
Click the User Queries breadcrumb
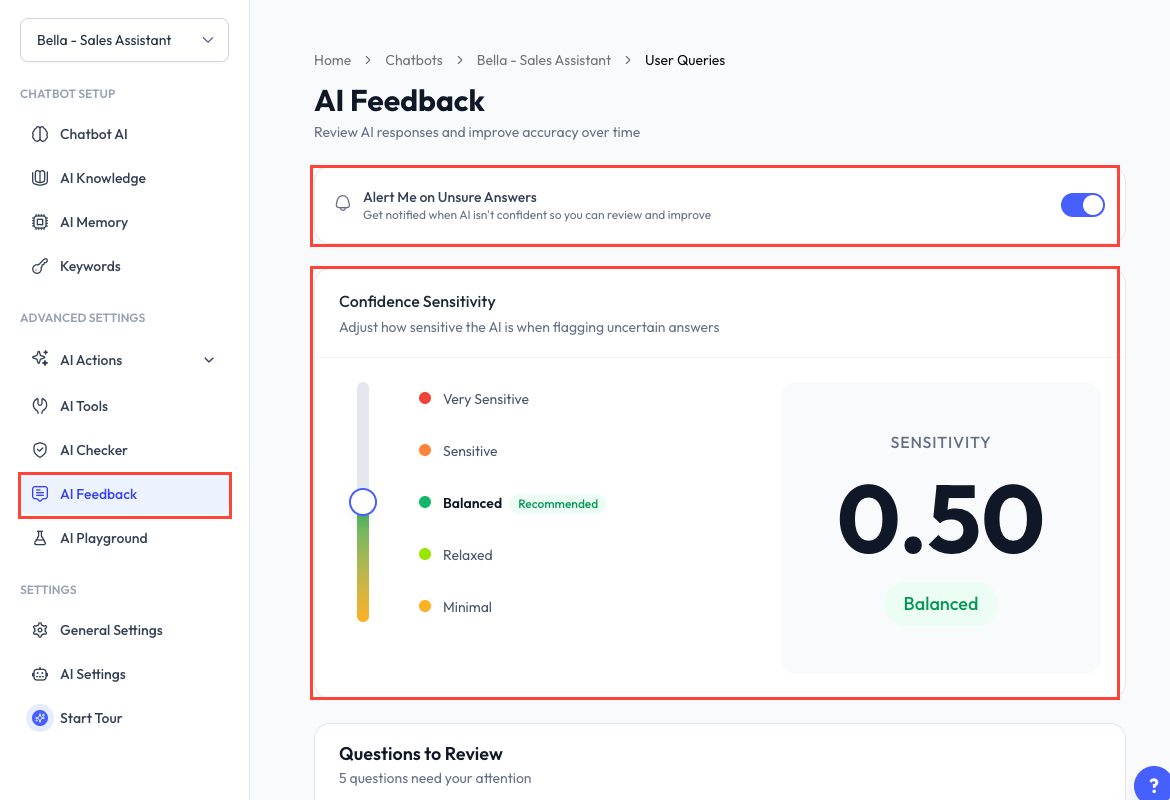point(685,60)
